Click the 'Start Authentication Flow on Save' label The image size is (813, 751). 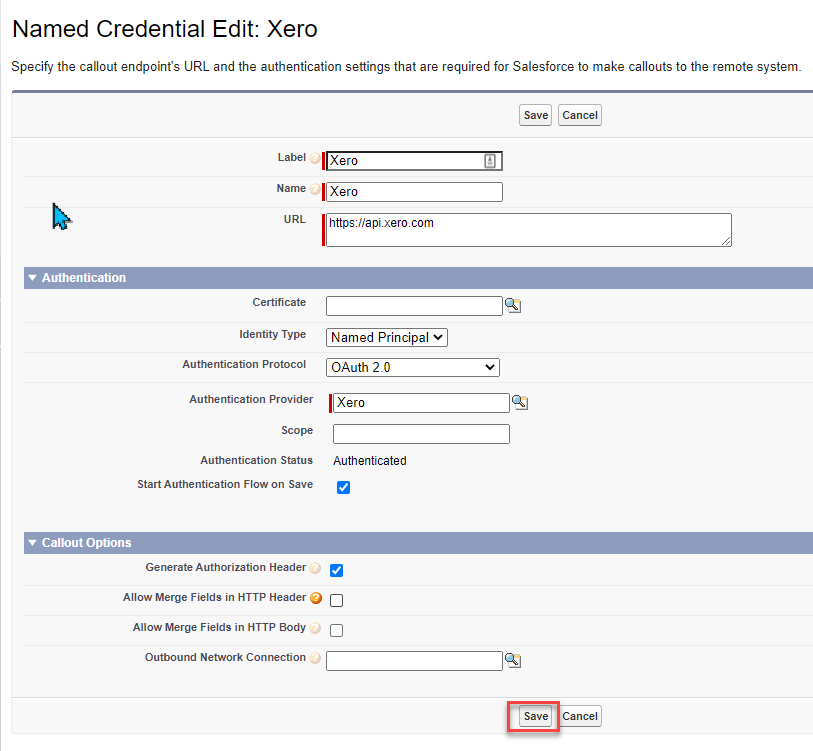[225, 484]
